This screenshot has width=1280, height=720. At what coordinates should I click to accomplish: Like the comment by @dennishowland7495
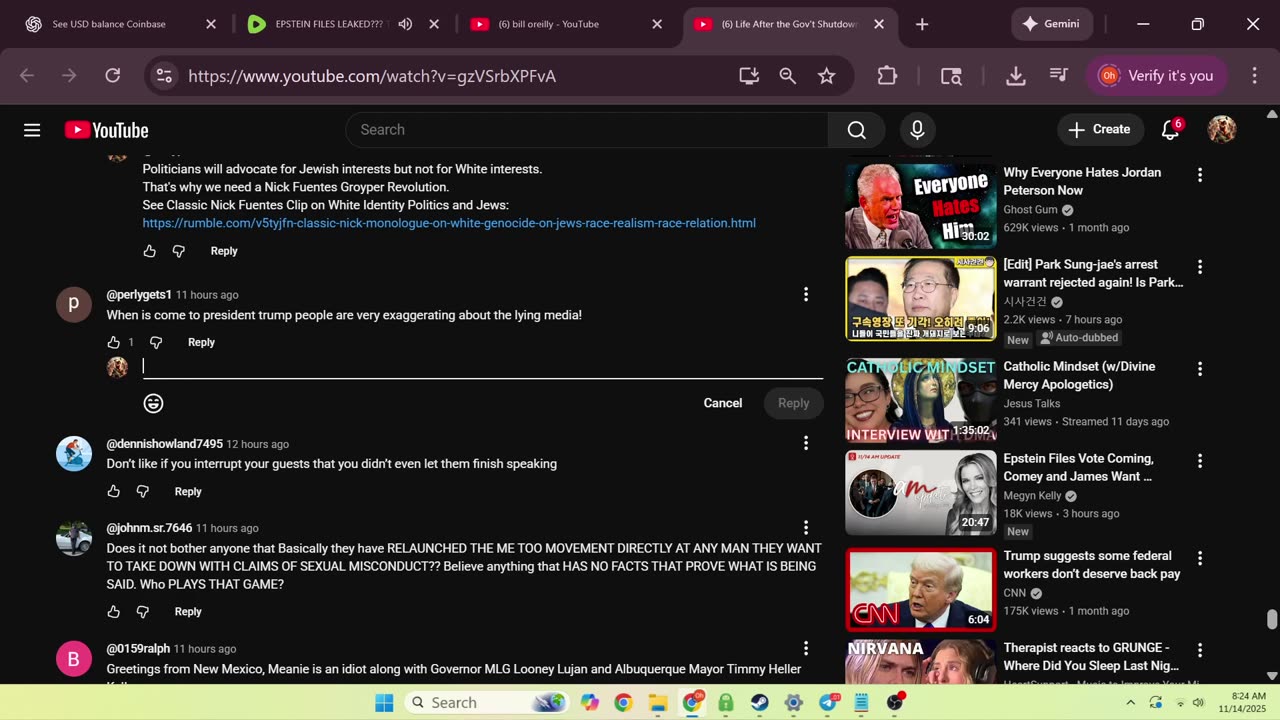[x=114, y=491]
